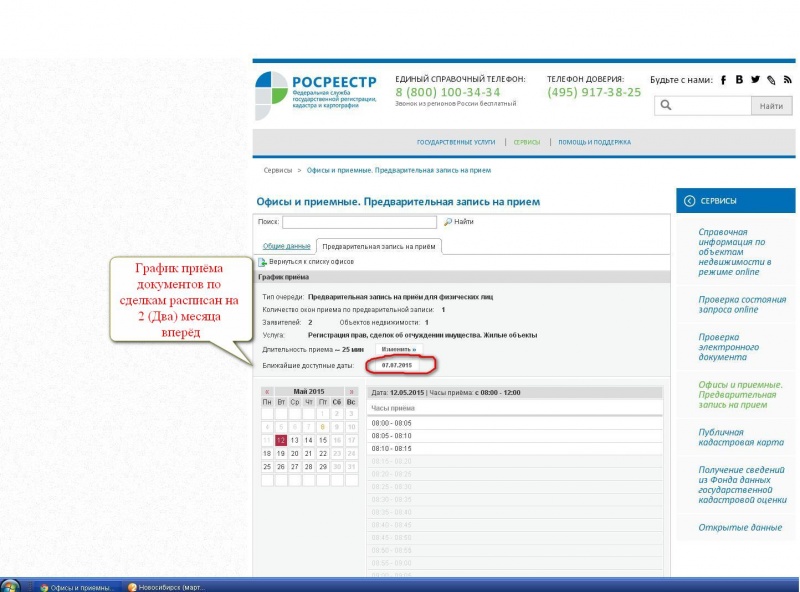
Task: Click the back arrow icon beside Сервисы
Action: pyautogui.click(x=689, y=201)
